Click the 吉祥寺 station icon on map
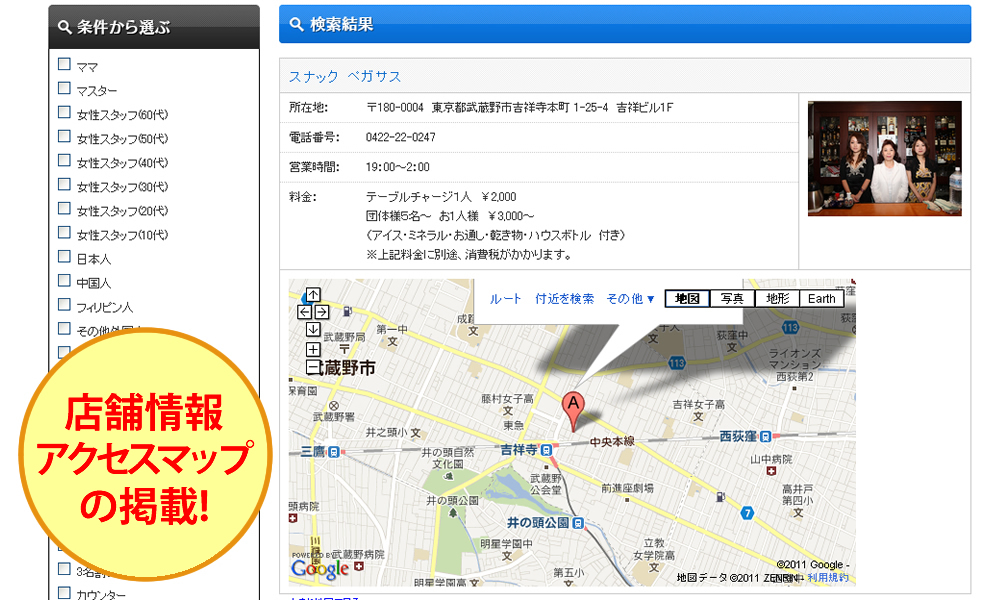The width and height of the screenshot is (983, 600). coord(546,450)
